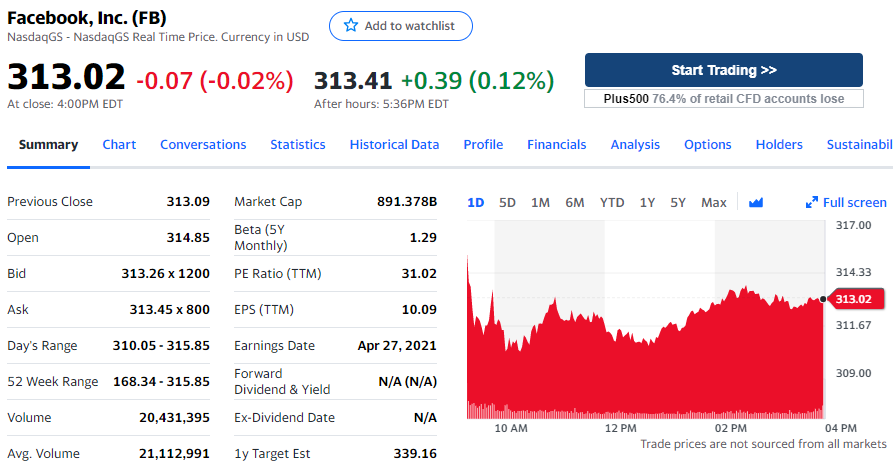The height and width of the screenshot is (464, 893).
Task: Click the 02 PM chart axis label
Action: [x=731, y=428]
